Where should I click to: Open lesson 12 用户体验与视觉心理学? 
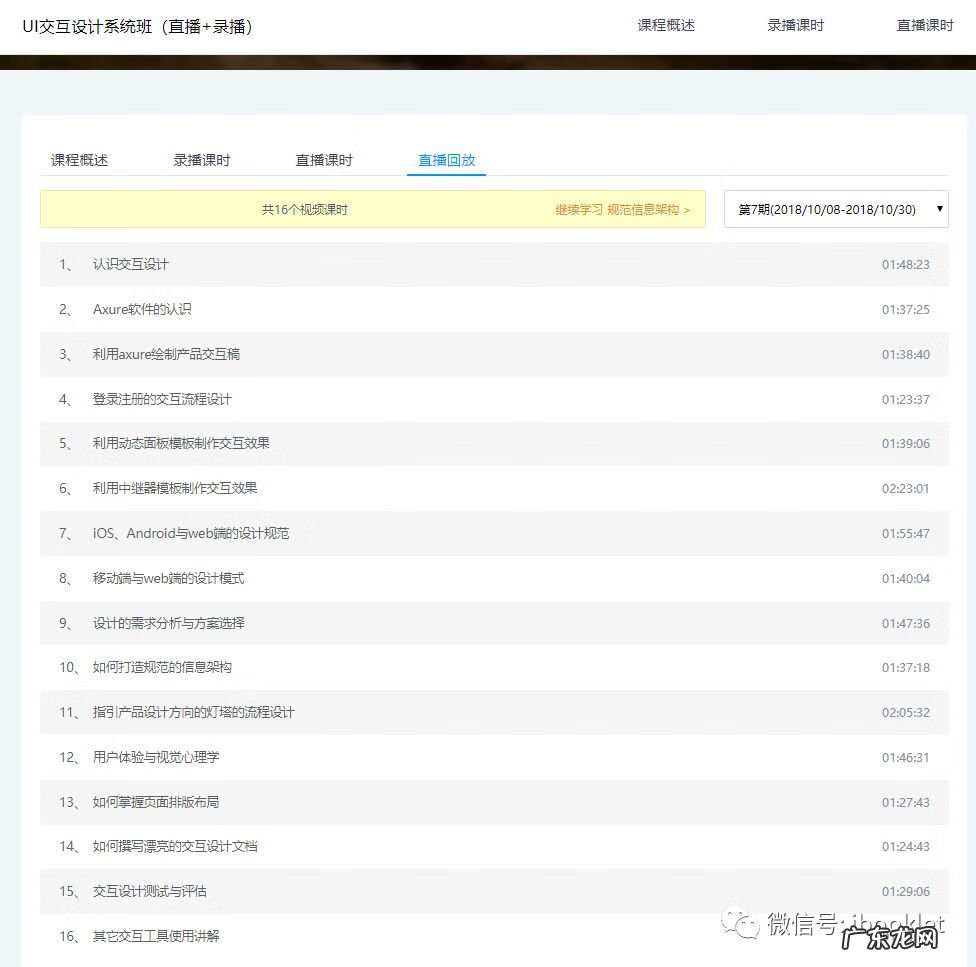494,757
